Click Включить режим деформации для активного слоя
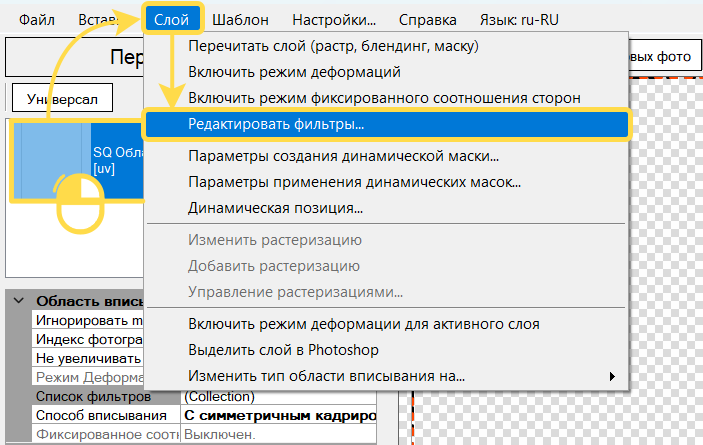The width and height of the screenshot is (703, 445). [364, 324]
